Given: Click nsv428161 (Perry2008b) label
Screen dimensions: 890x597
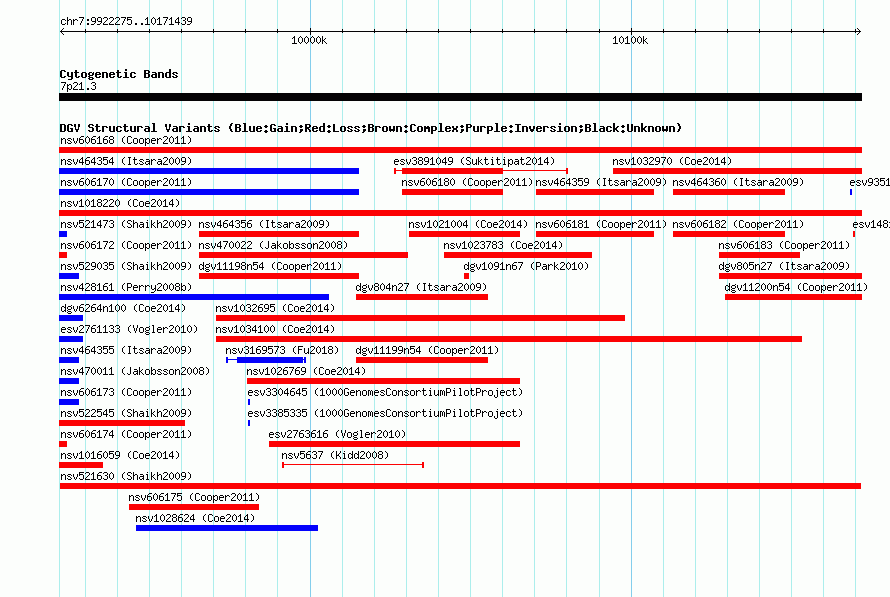Looking at the screenshot, I should 126,287.
